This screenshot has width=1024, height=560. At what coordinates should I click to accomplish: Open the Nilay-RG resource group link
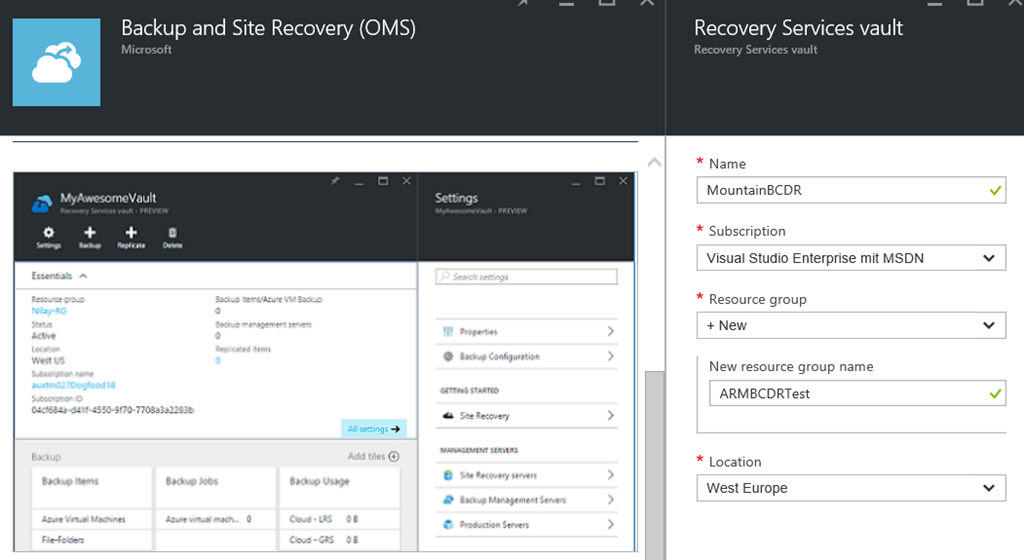tap(49, 311)
